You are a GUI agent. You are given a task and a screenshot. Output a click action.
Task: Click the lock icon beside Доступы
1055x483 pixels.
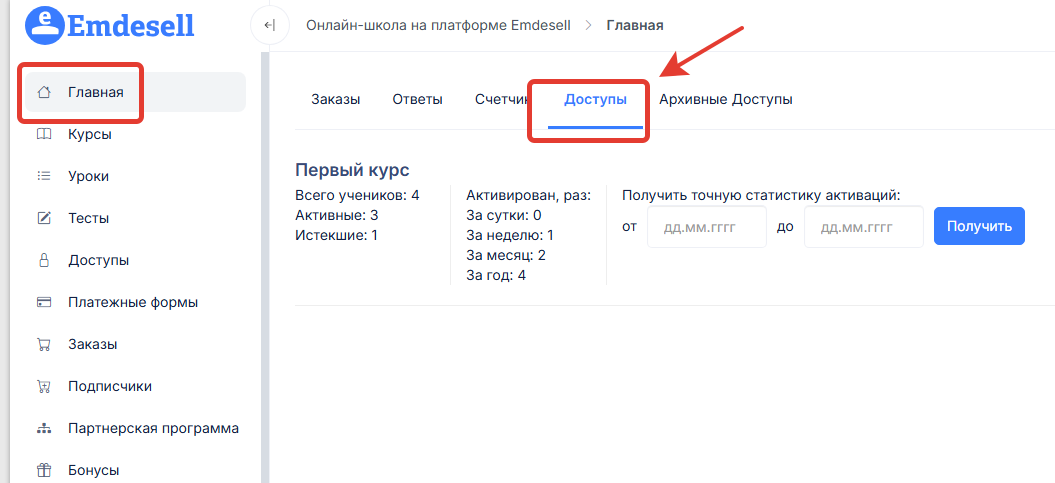point(43,260)
